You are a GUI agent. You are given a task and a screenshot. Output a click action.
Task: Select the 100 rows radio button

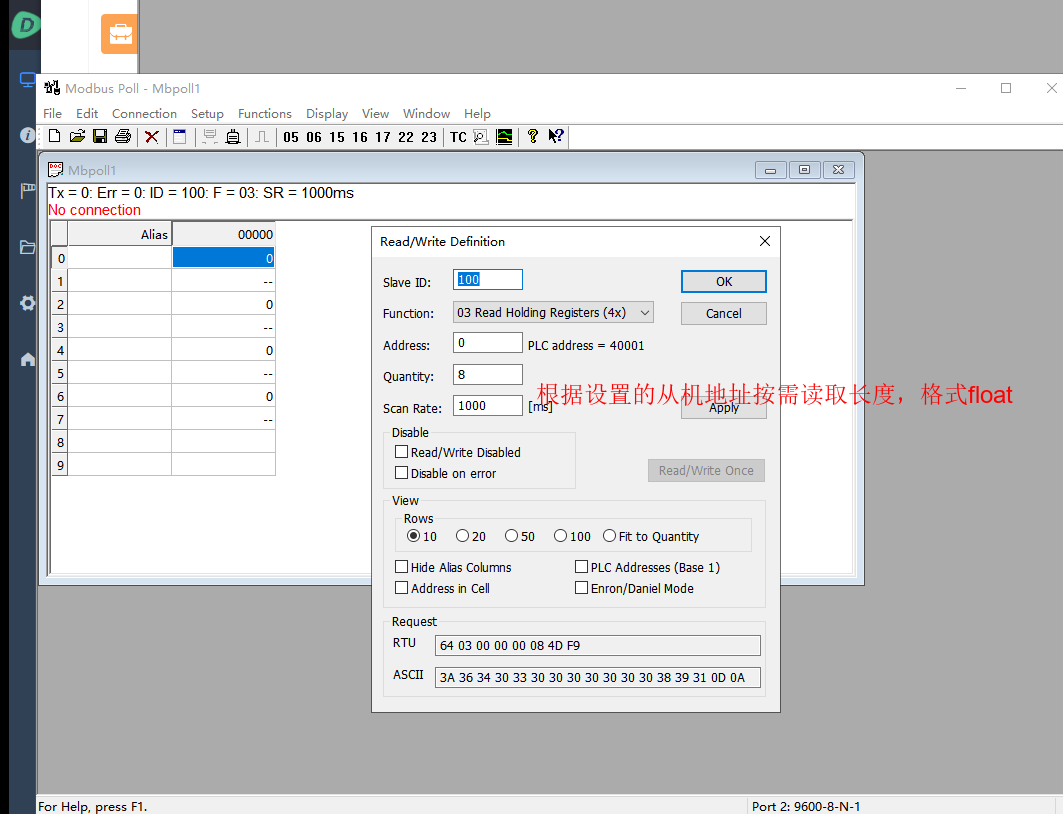click(x=560, y=535)
